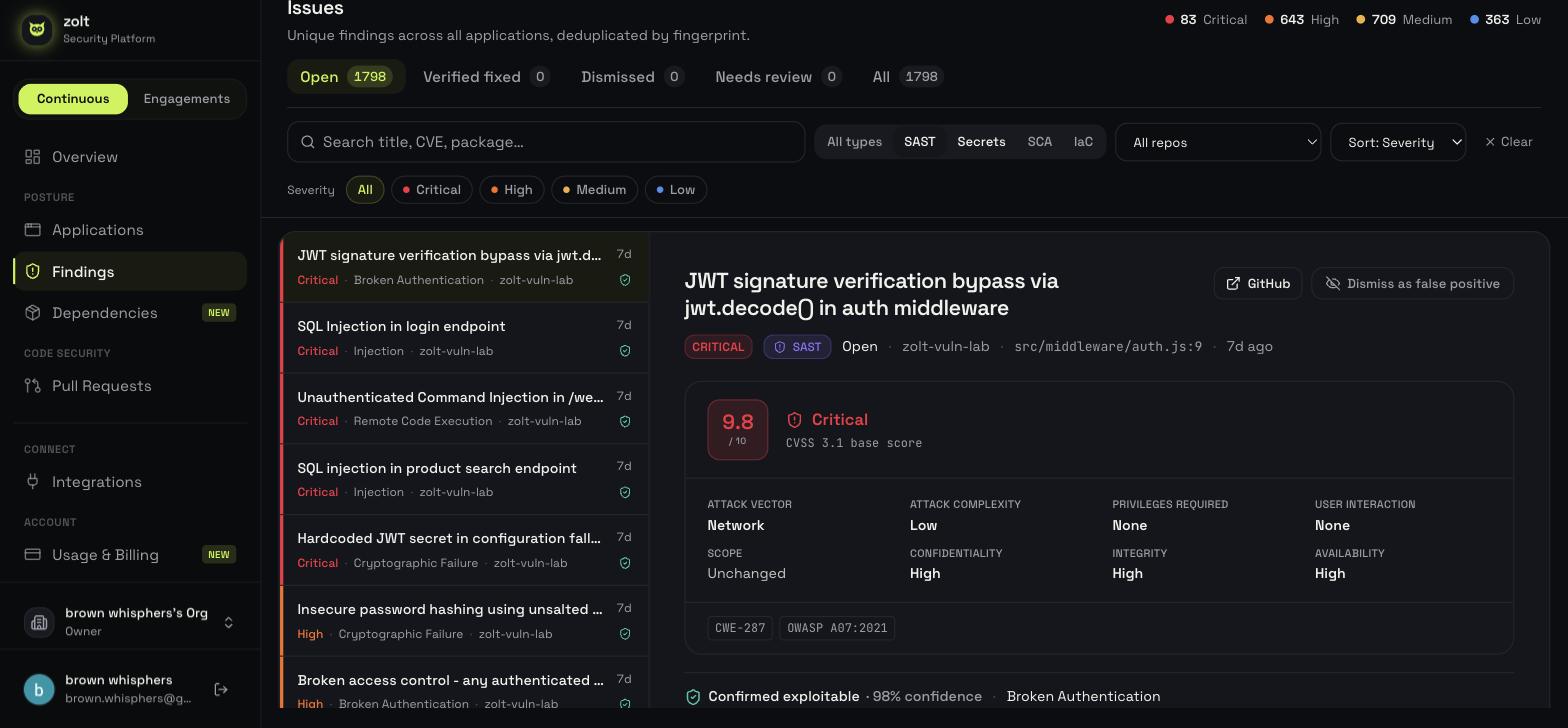The width and height of the screenshot is (1568, 728).
Task: Click the Usage & Billing card icon
Action: [33, 555]
